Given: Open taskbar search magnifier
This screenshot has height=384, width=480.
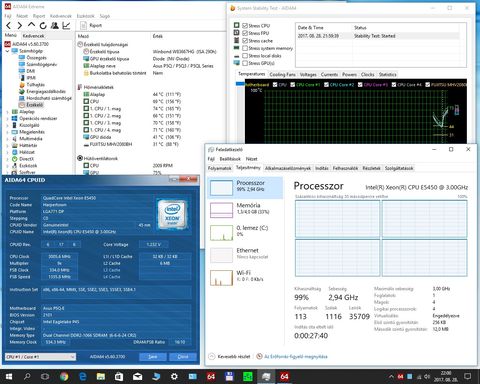Looking at the screenshot, I should point(27,377).
